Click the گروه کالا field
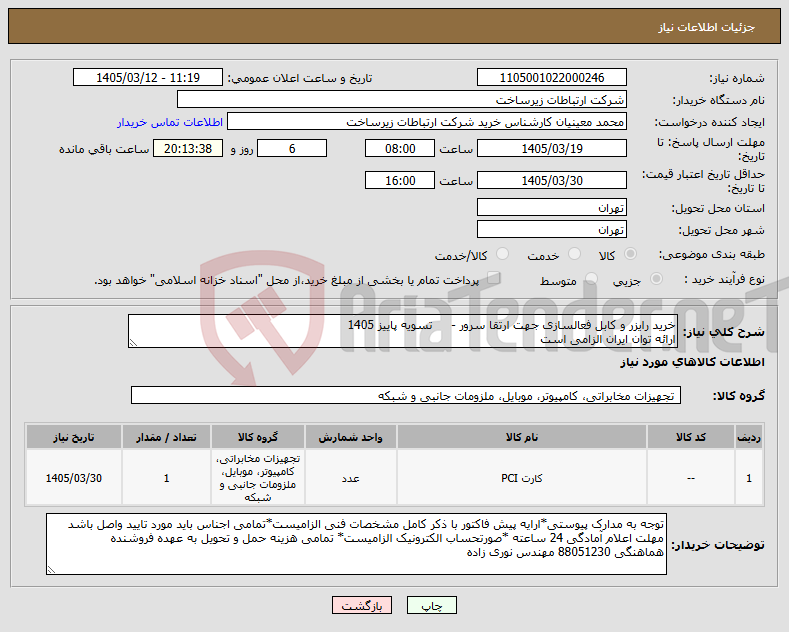 pos(406,396)
